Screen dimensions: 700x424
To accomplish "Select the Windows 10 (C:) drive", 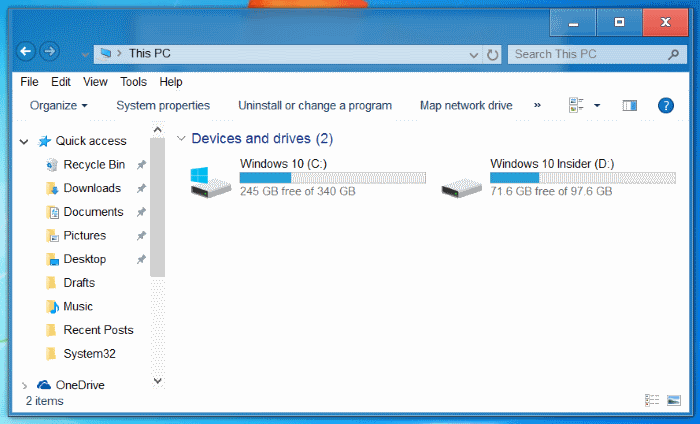I will 308,178.
